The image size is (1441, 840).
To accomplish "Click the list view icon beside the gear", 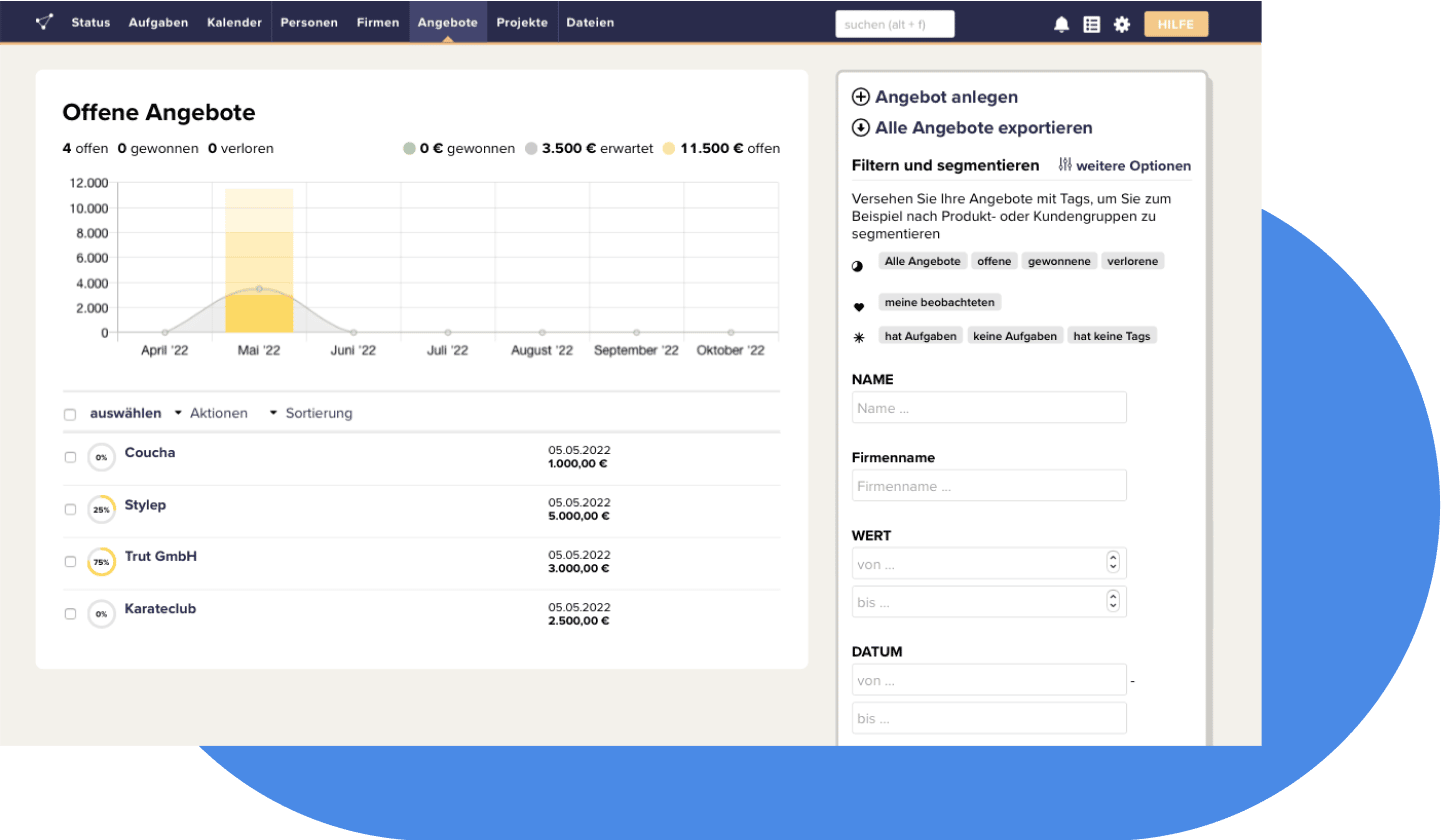I will (x=1092, y=24).
